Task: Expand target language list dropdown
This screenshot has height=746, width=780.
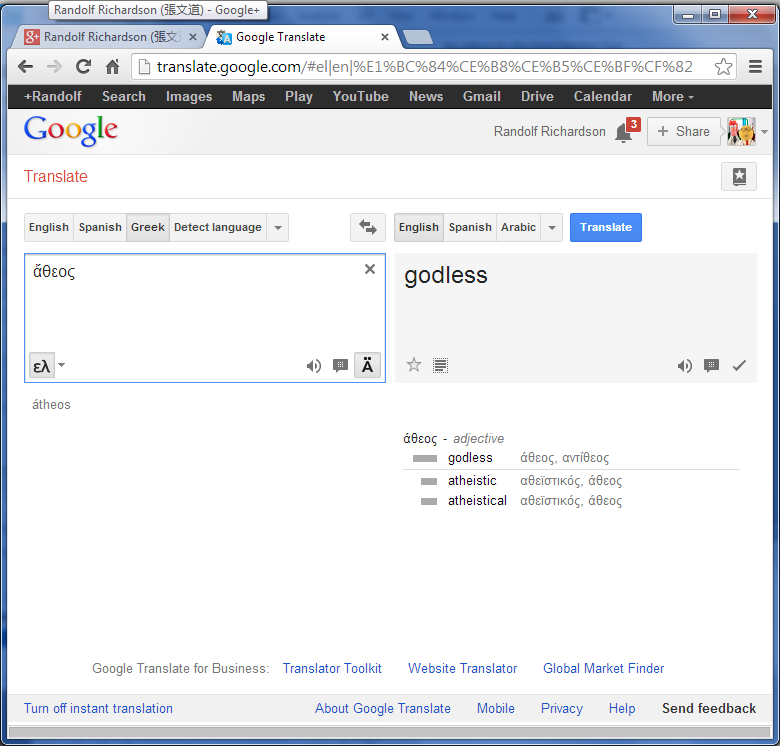Action: pos(552,227)
